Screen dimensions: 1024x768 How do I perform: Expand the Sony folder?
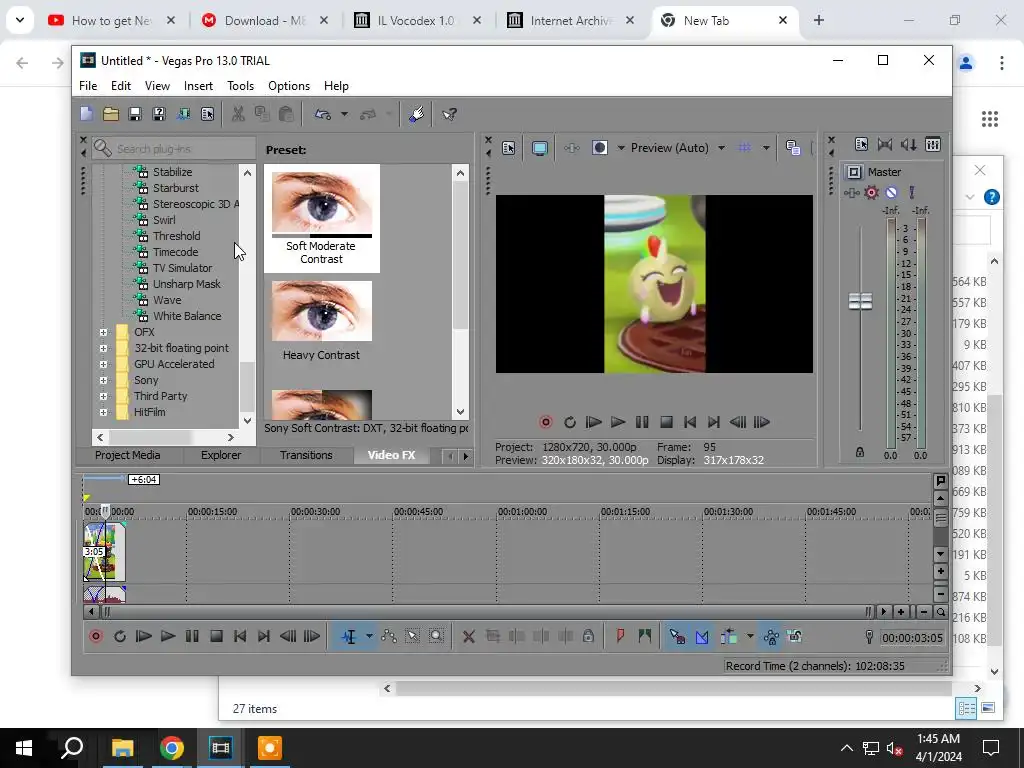(103, 380)
